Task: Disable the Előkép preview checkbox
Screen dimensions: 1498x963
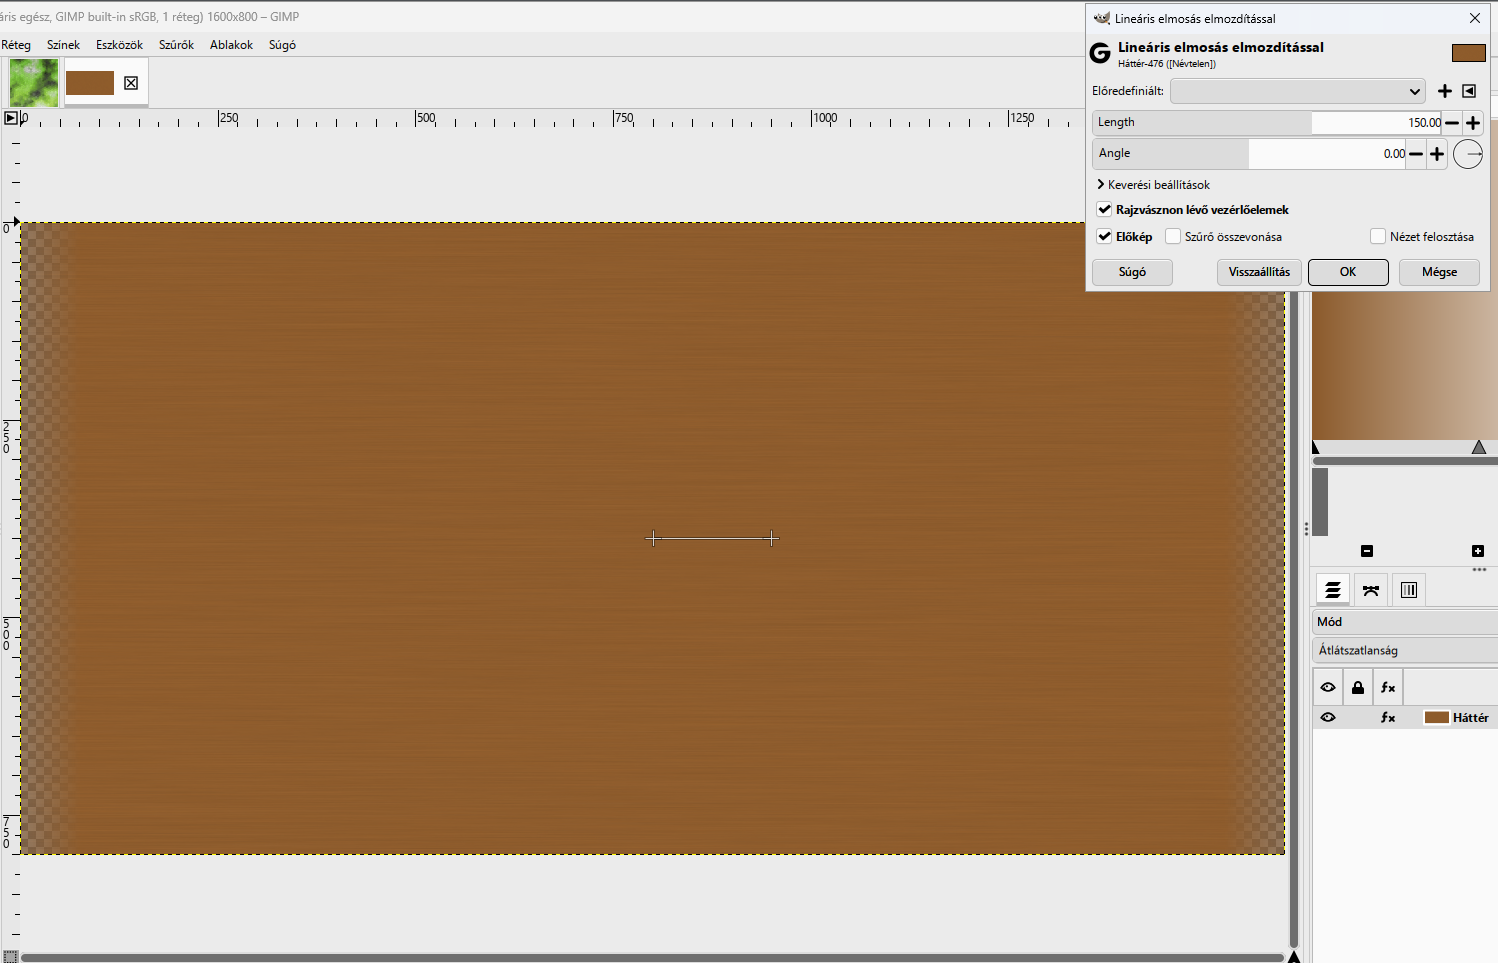Action: click(x=1104, y=237)
